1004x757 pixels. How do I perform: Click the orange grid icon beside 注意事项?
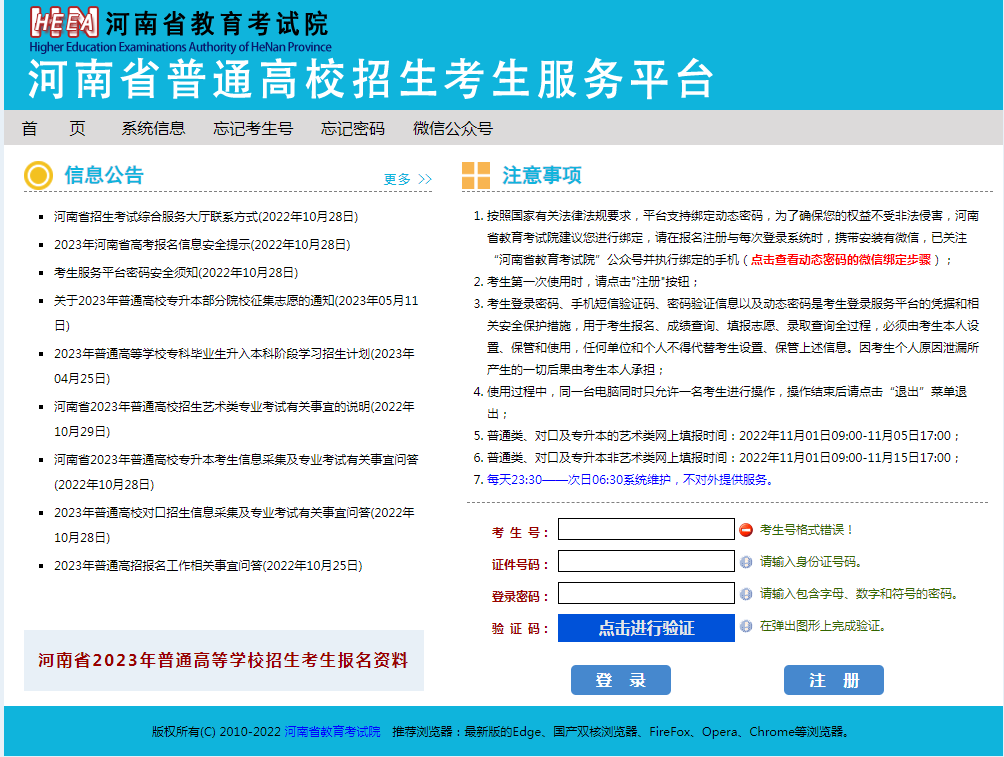click(476, 176)
